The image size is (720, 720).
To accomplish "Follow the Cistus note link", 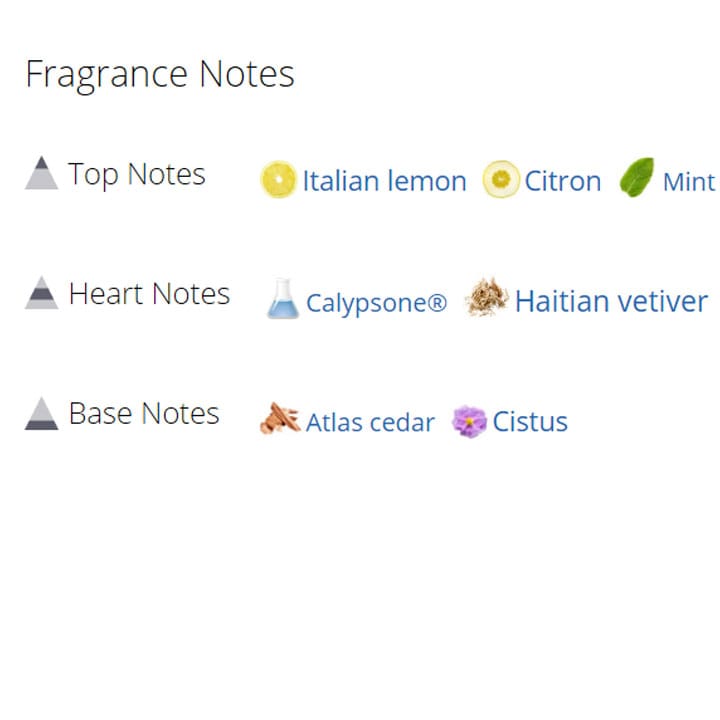I will (530, 422).
